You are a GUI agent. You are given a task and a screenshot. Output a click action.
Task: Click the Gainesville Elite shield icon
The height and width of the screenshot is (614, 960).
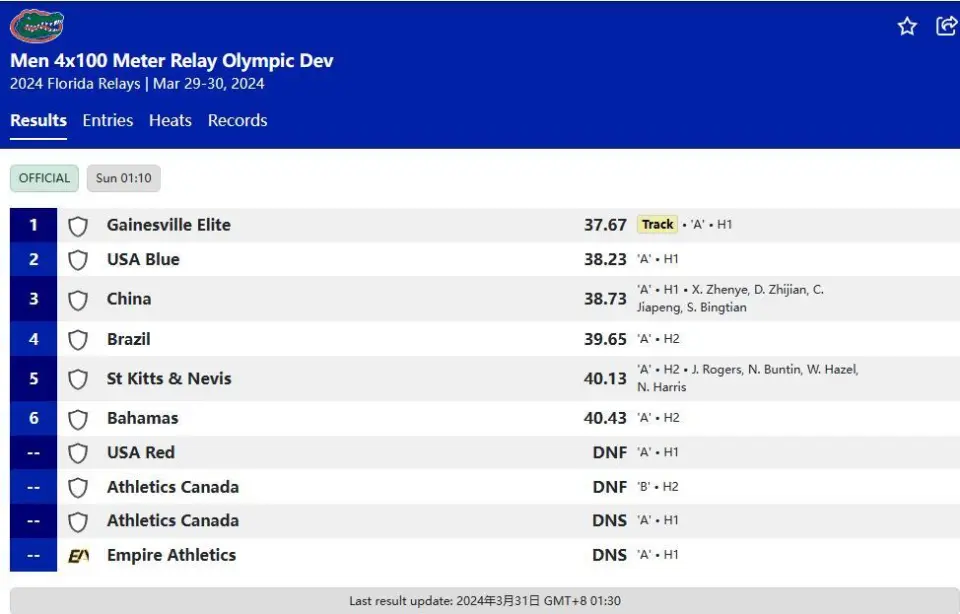point(78,226)
